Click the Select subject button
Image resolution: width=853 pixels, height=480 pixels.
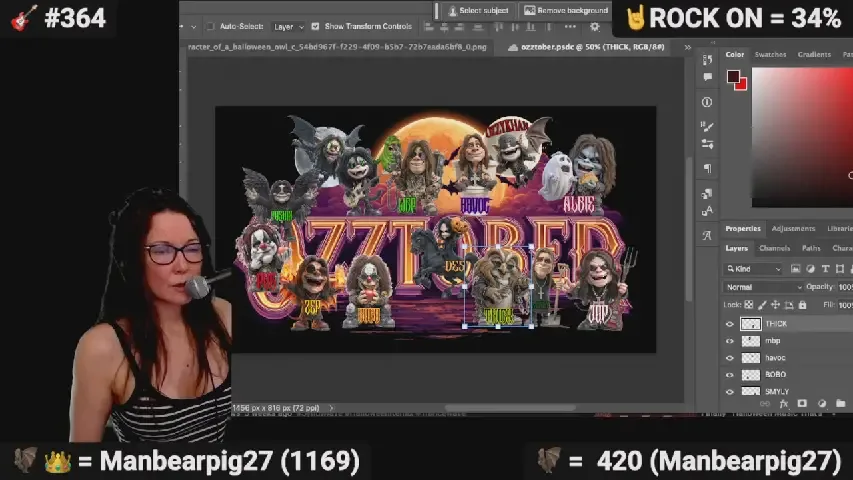click(479, 11)
